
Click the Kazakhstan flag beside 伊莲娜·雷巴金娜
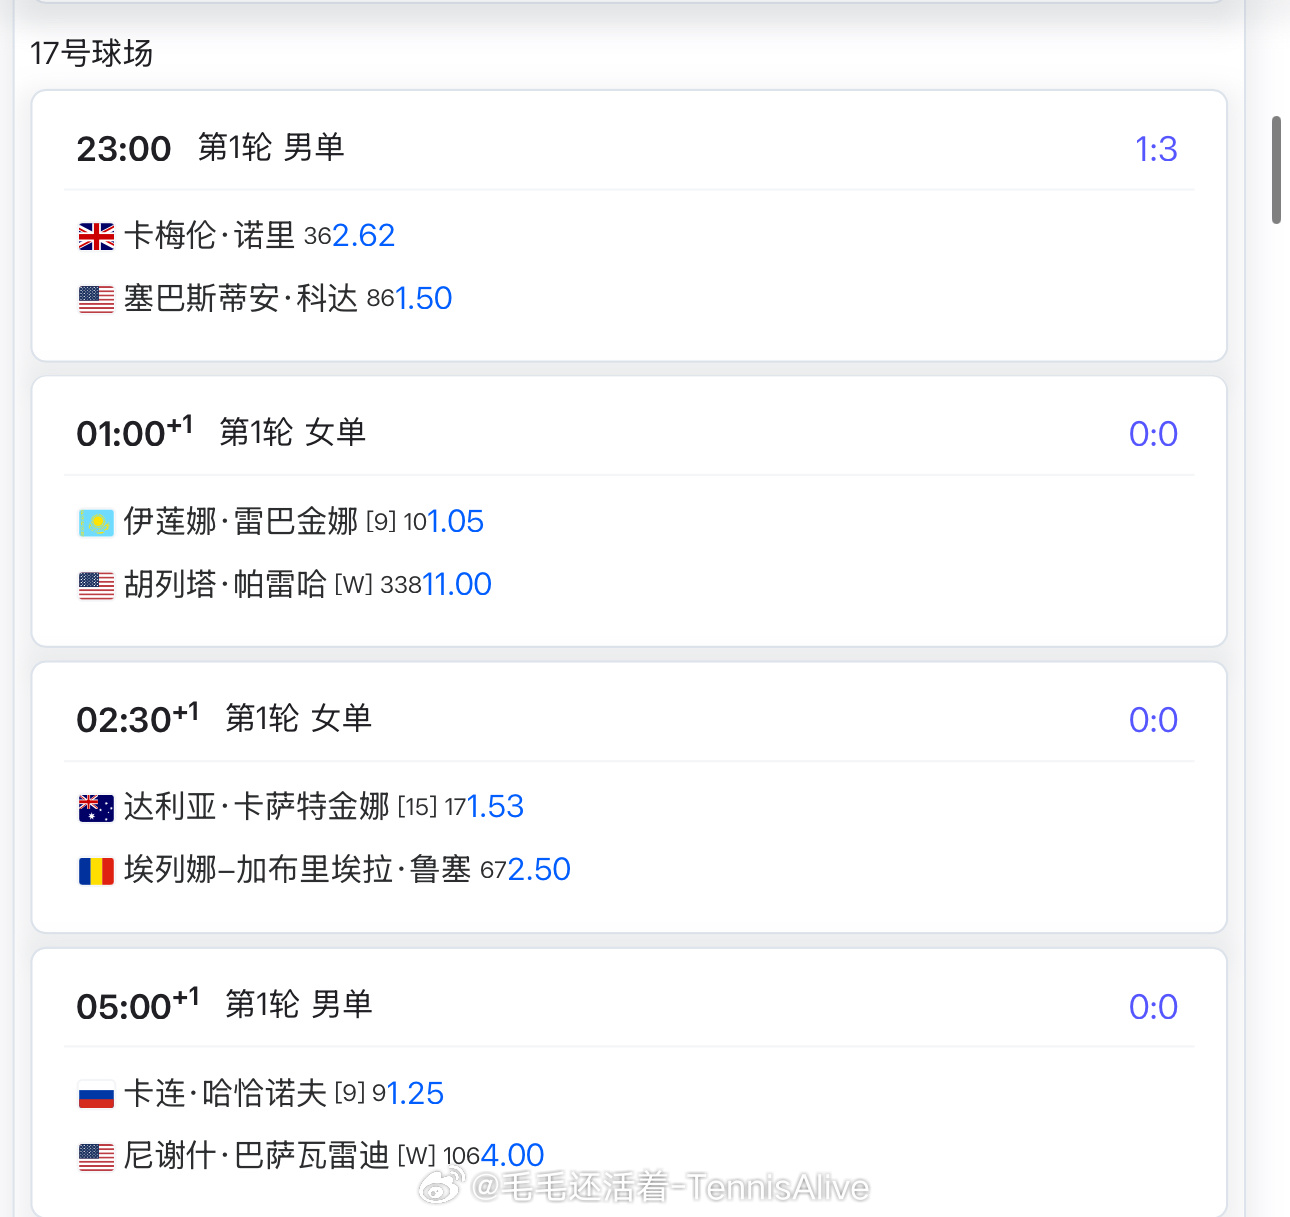click(96, 523)
